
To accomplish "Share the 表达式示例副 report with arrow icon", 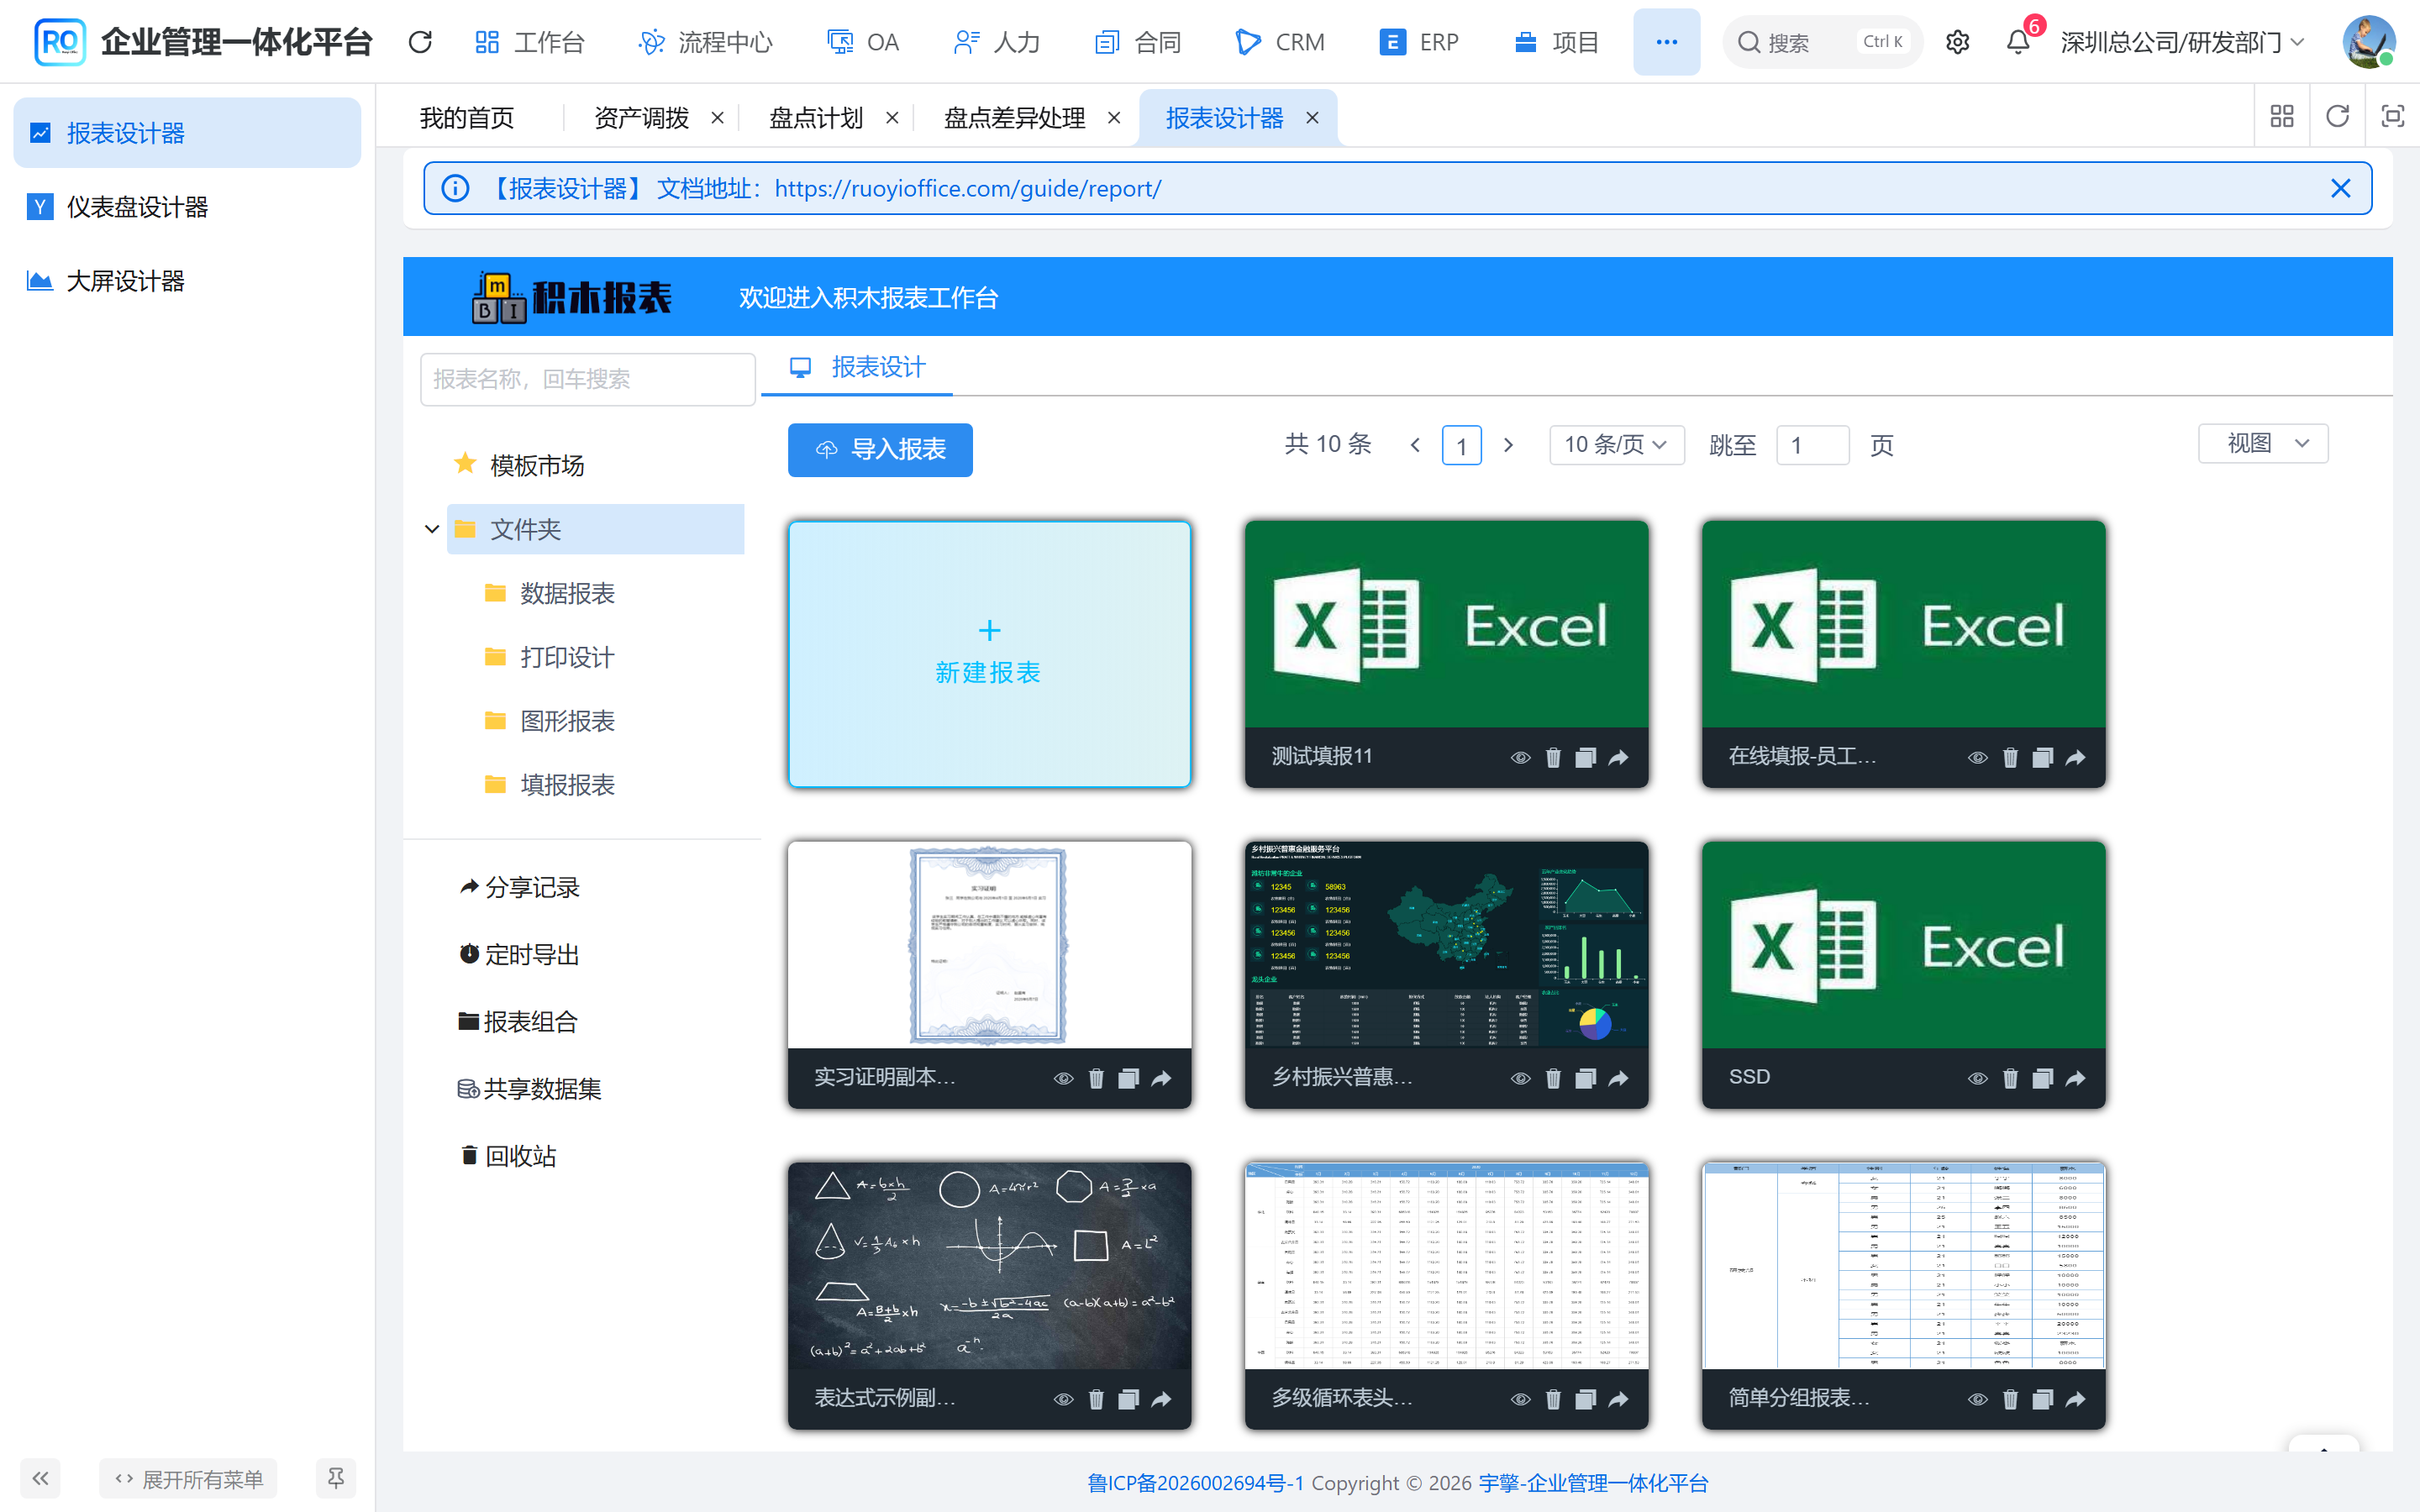I will coord(1161,1399).
